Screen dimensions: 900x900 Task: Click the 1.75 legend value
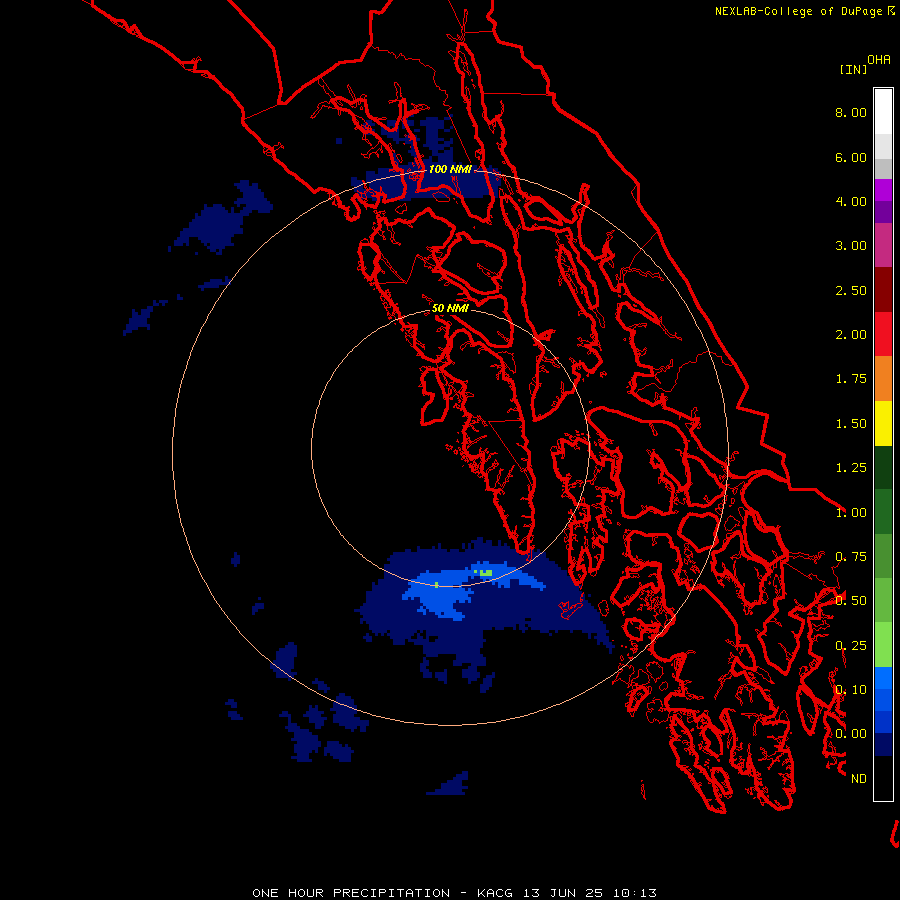[851, 379]
